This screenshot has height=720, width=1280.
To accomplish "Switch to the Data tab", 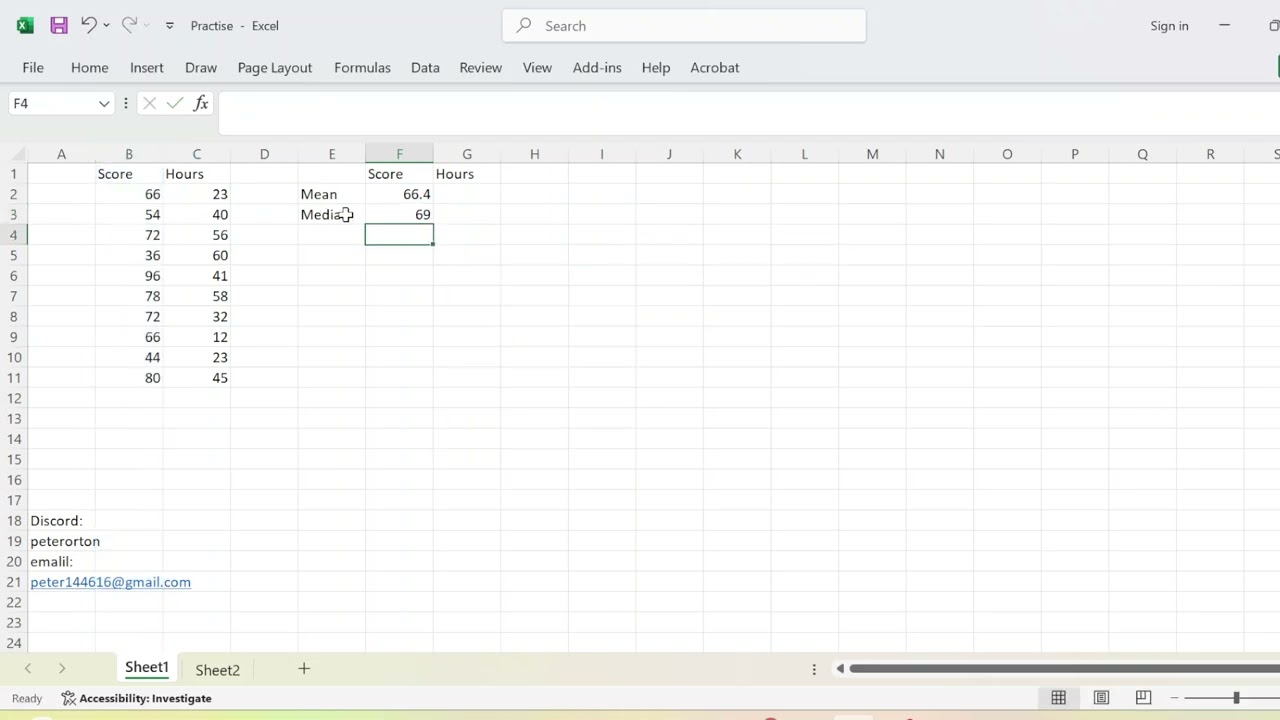I will (425, 67).
